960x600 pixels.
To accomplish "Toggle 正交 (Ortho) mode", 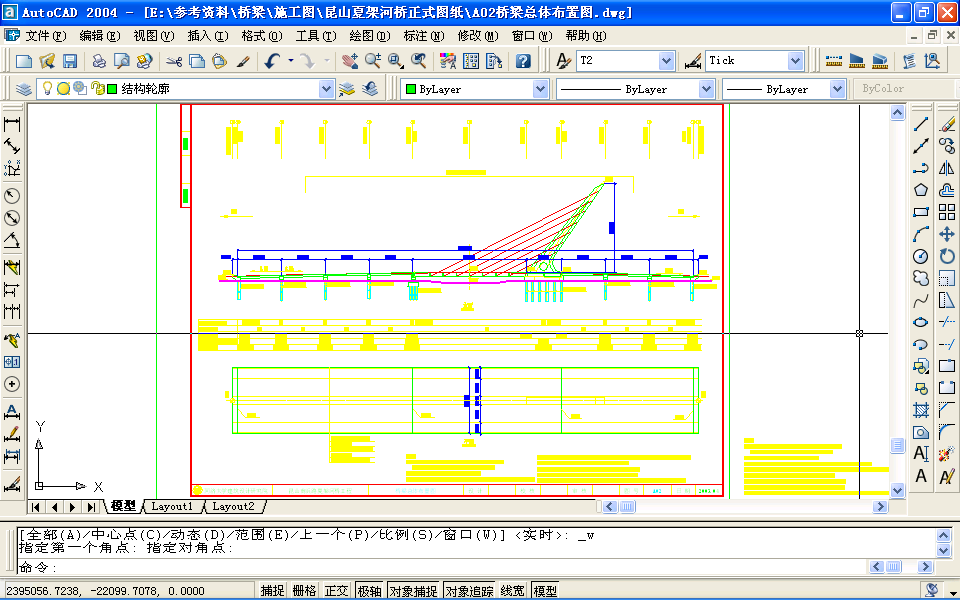I will pos(336,591).
